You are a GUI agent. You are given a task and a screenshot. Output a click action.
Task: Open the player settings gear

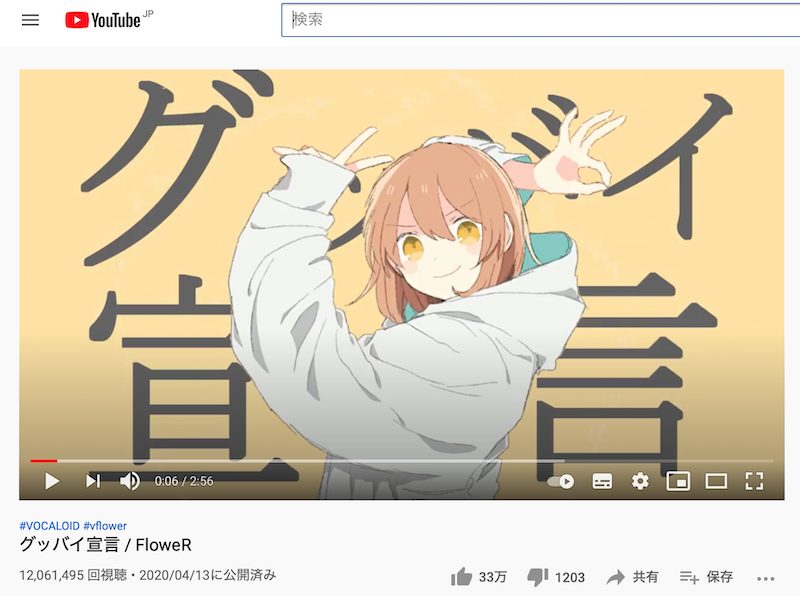pyautogui.click(x=640, y=481)
